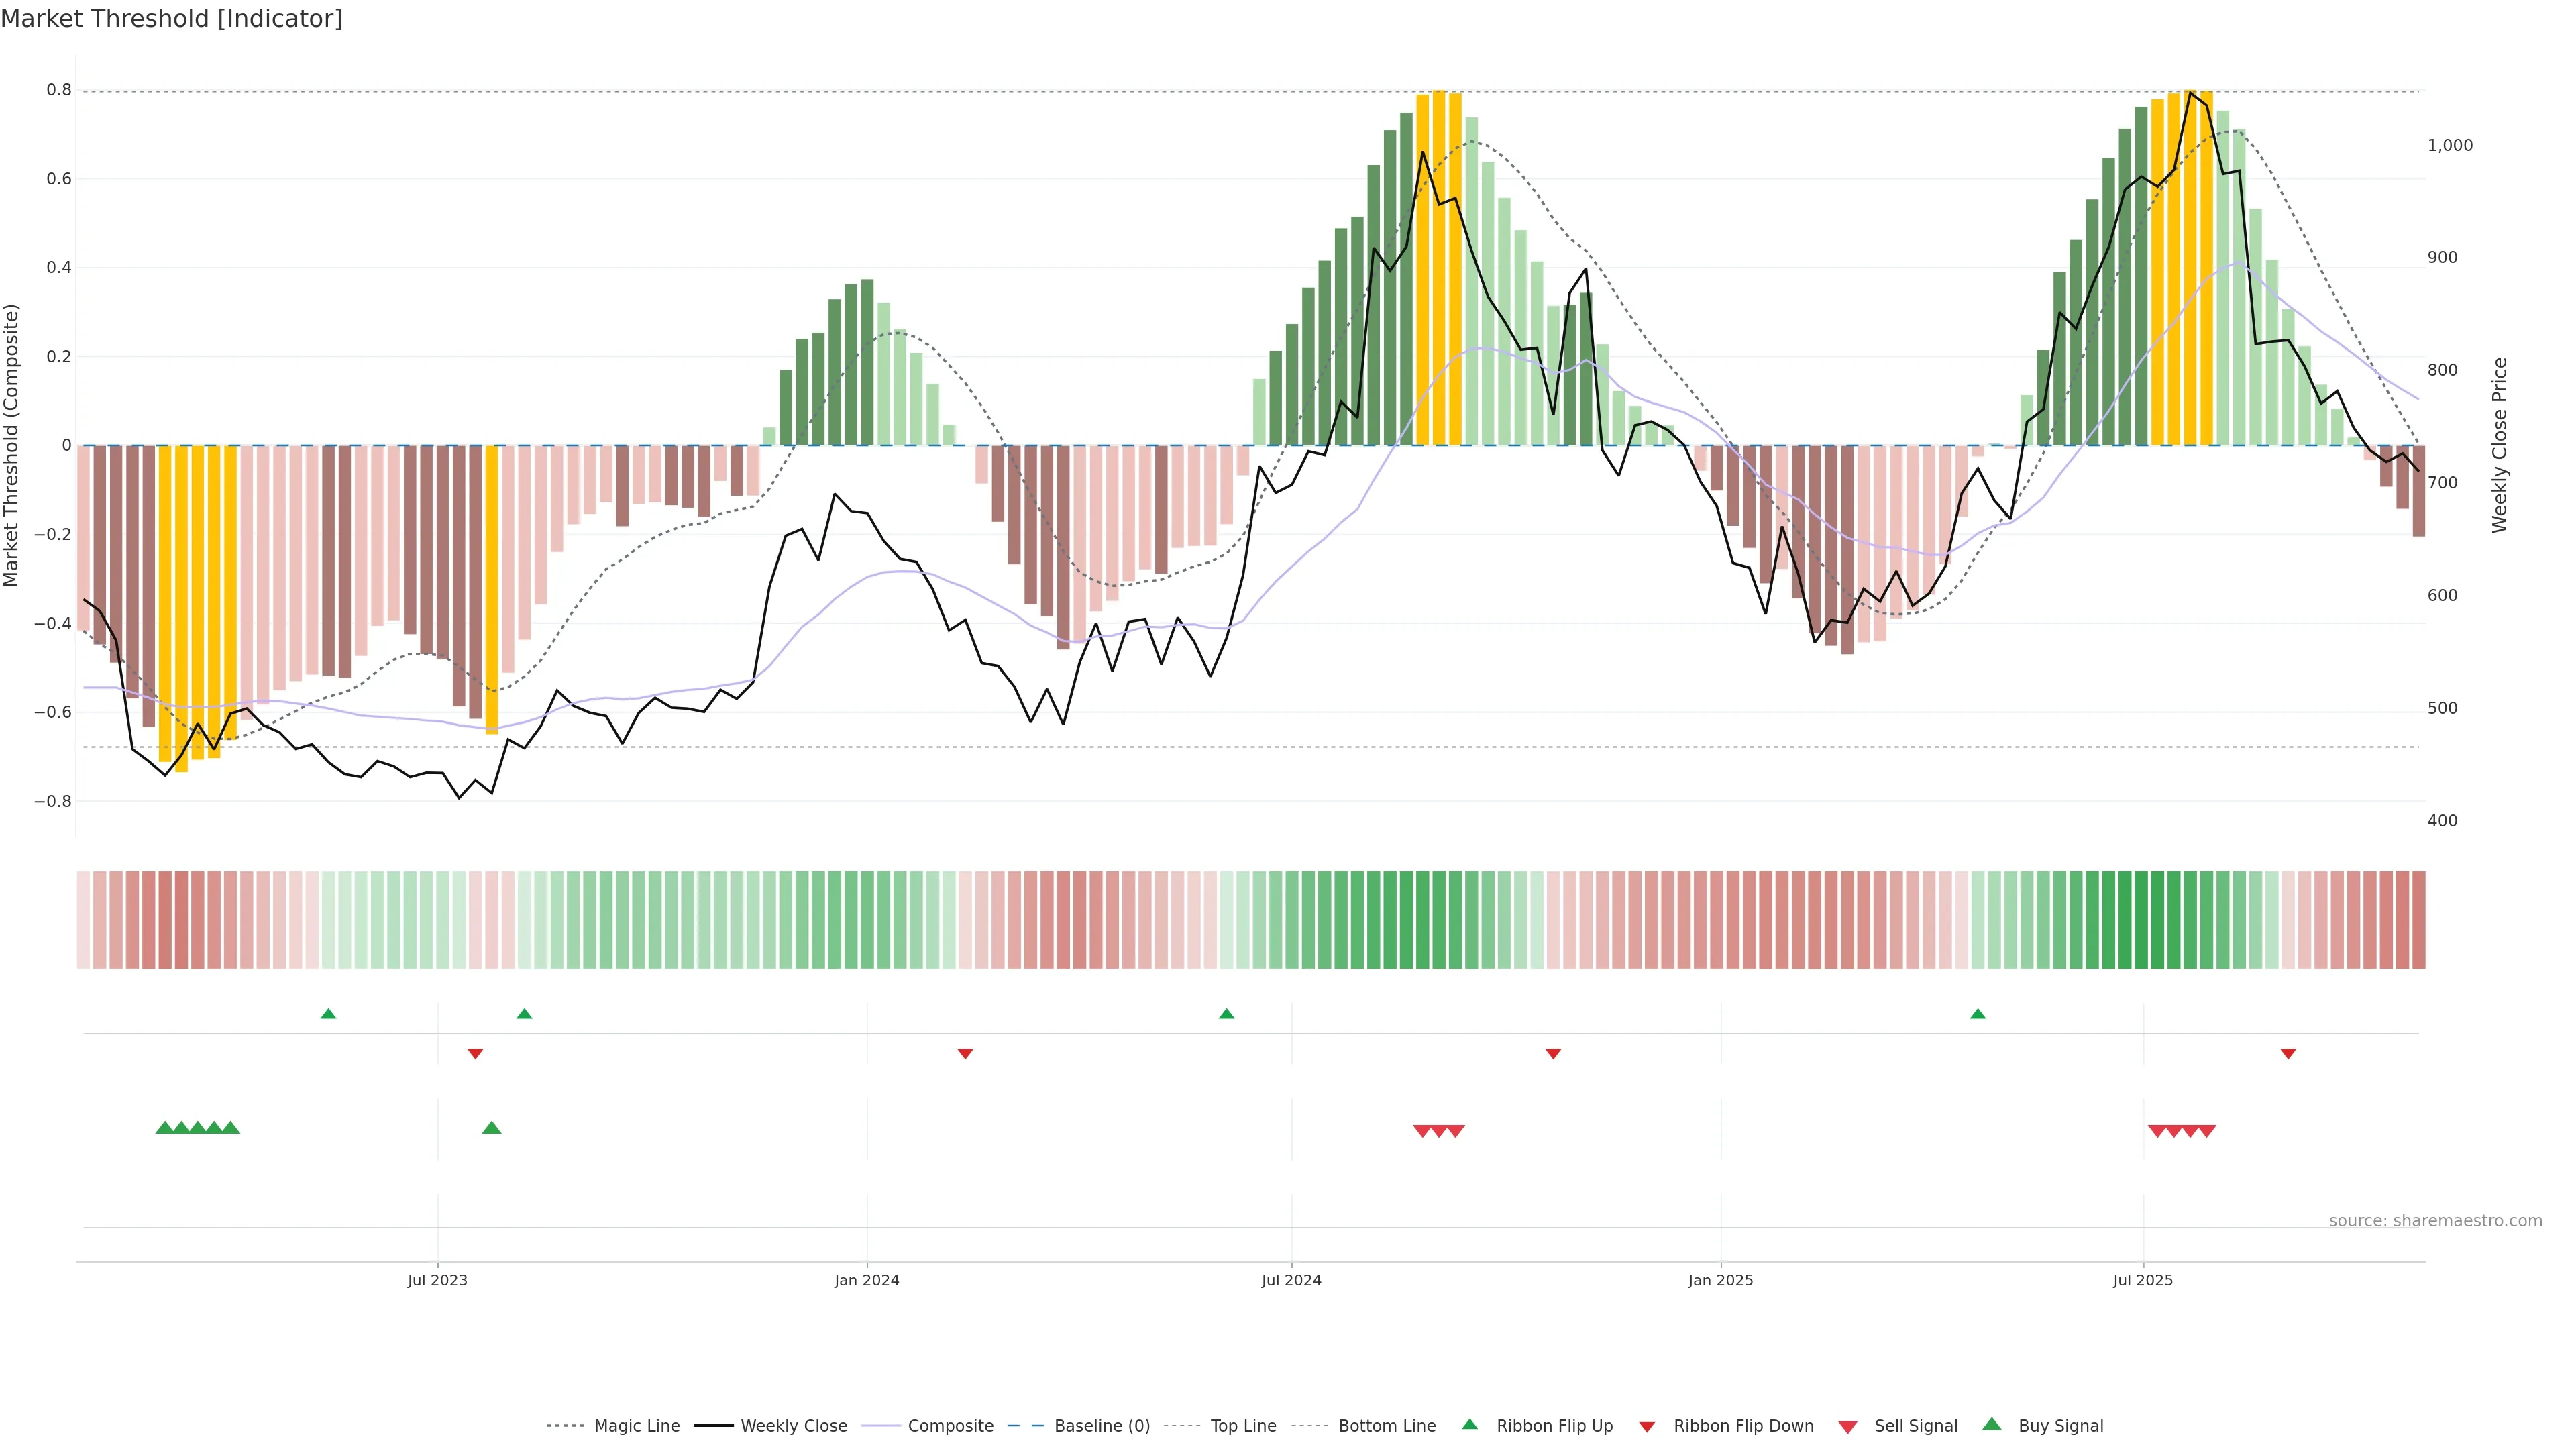Click the Ribbon Flip Down legend marker
The height and width of the screenshot is (1449, 2576).
[1647, 1427]
